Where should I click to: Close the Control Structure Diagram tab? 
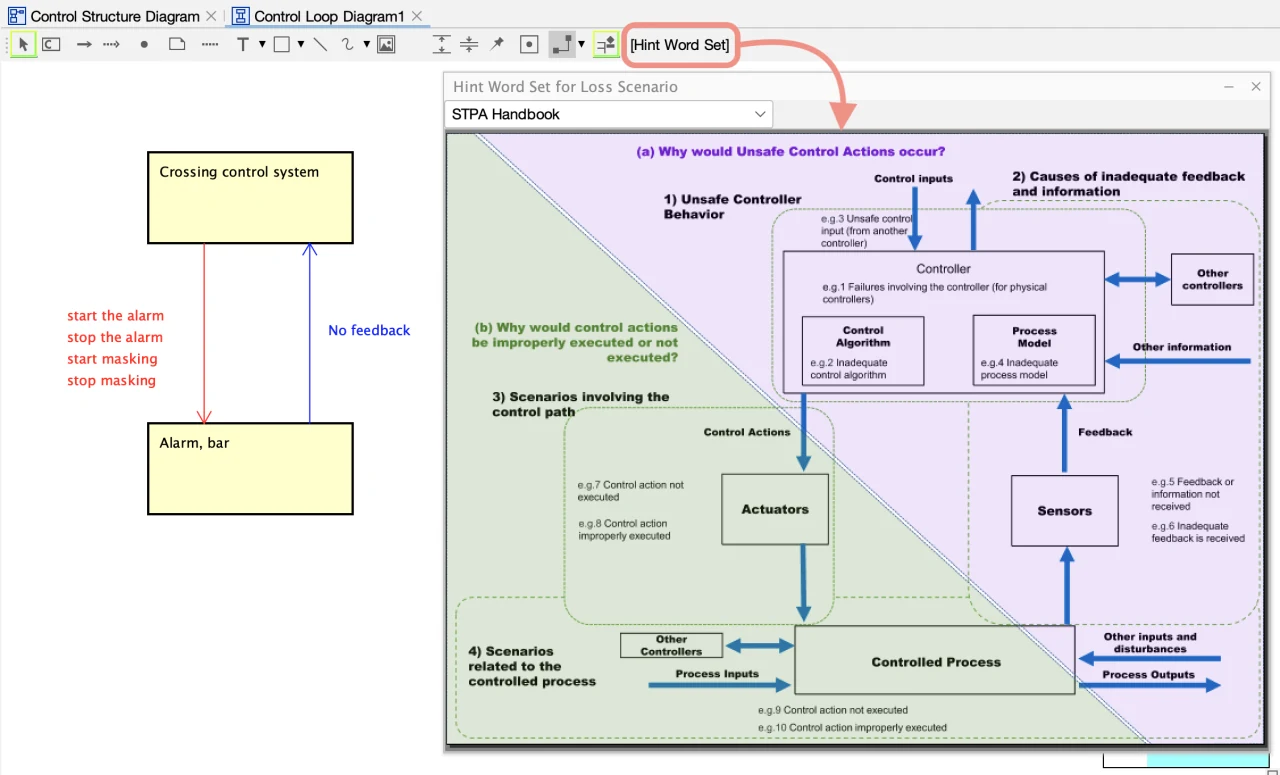click(210, 17)
